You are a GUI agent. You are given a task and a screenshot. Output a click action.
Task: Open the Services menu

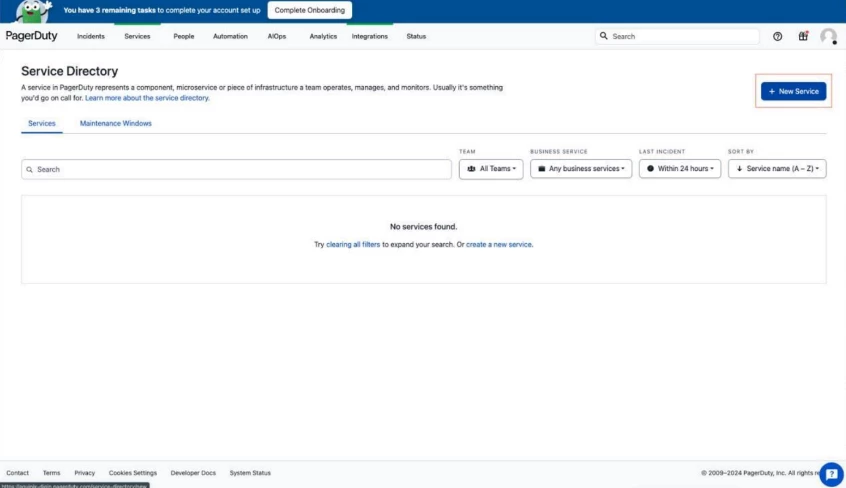coord(137,36)
